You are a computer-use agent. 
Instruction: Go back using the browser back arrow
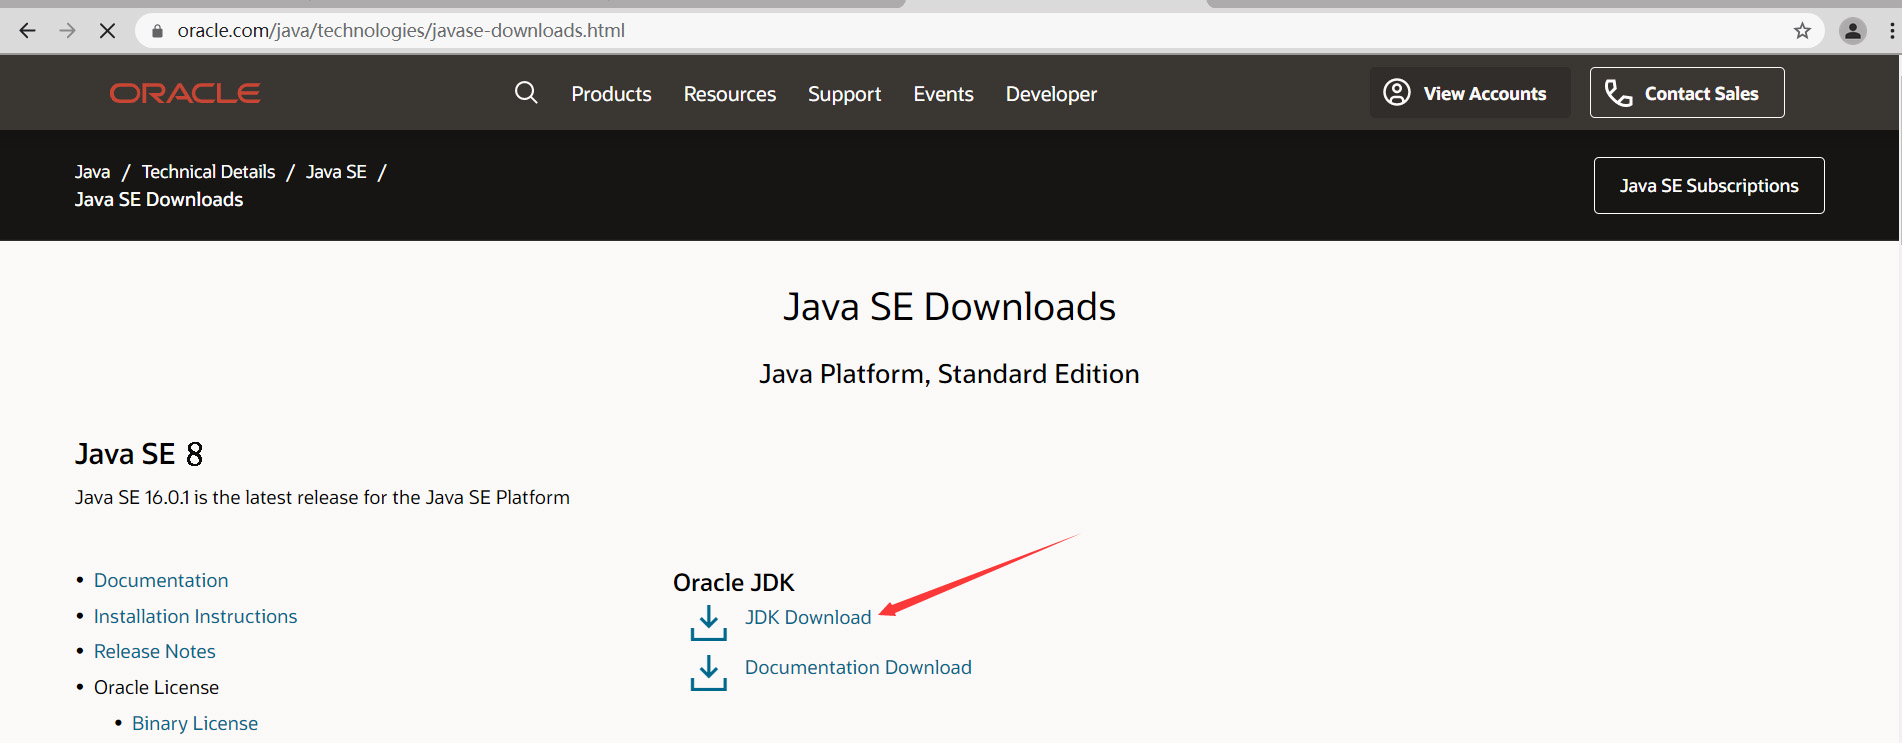pos(27,31)
